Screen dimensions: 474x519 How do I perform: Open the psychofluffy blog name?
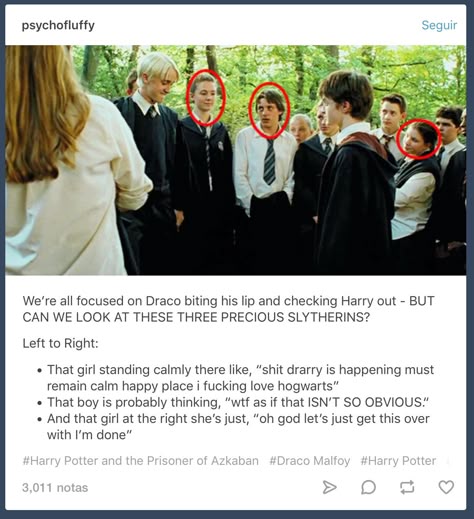[58, 25]
